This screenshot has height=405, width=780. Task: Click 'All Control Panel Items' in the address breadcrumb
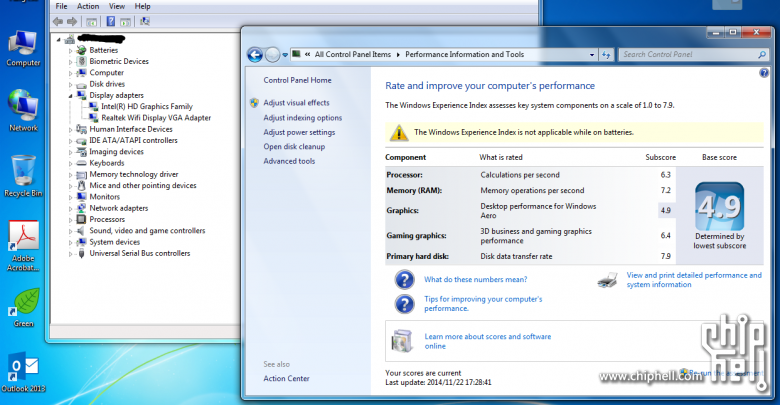(353, 55)
